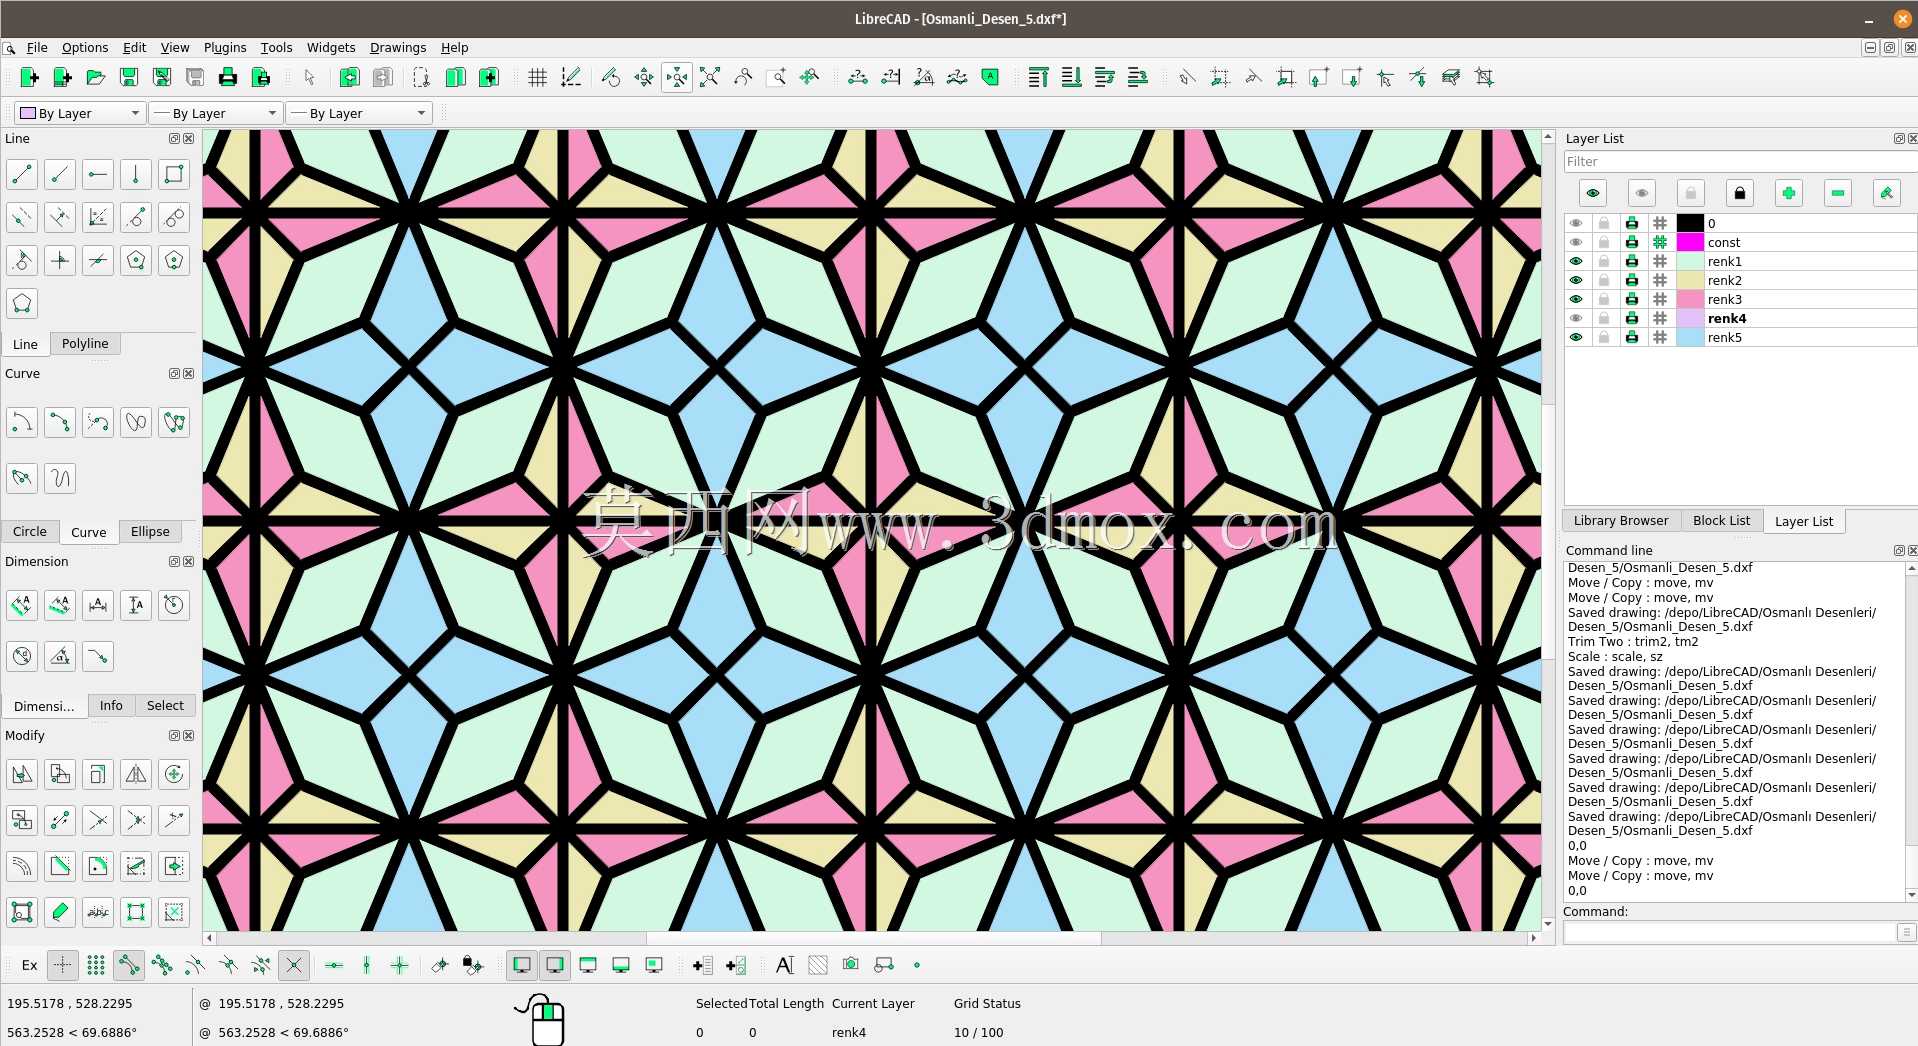Switch to the Info tab

pyautogui.click(x=111, y=705)
